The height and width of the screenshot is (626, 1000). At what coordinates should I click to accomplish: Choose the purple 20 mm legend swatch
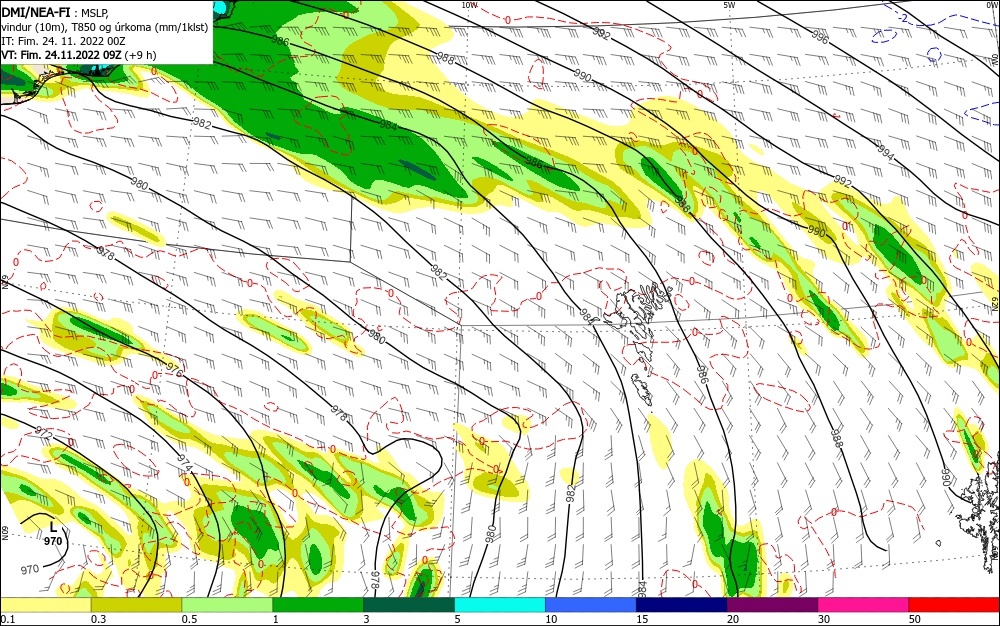pyautogui.click(x=772, y=605)
